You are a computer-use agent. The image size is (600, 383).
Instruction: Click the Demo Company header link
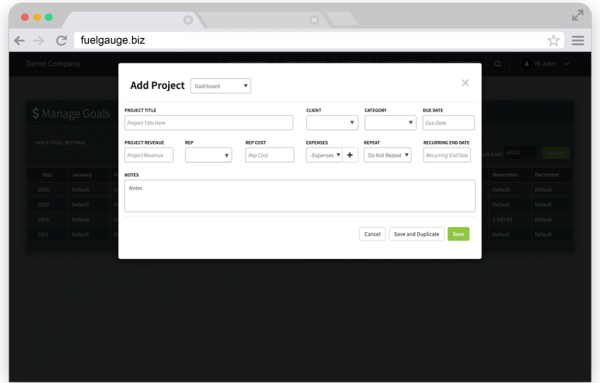[x=53, y=64]
